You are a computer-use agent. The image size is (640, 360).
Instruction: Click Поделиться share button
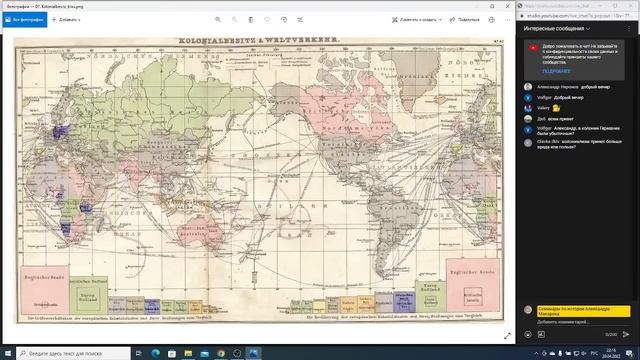pos(464,20)
